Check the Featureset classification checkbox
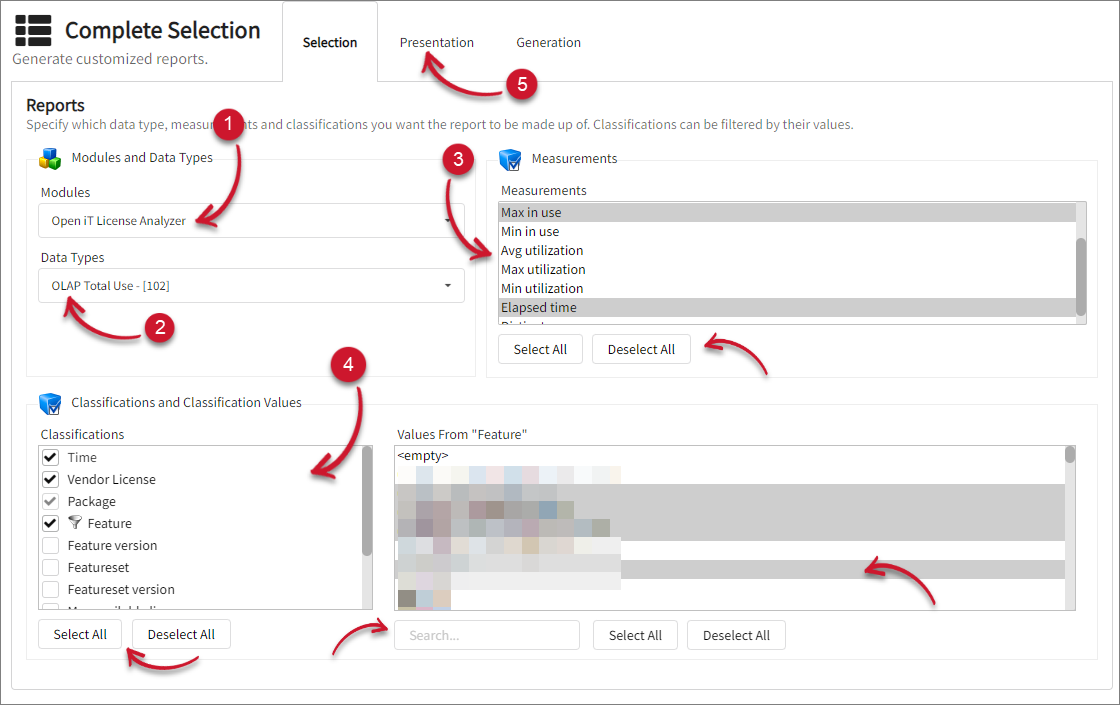 pyautogui.click(x=51, y=567)
